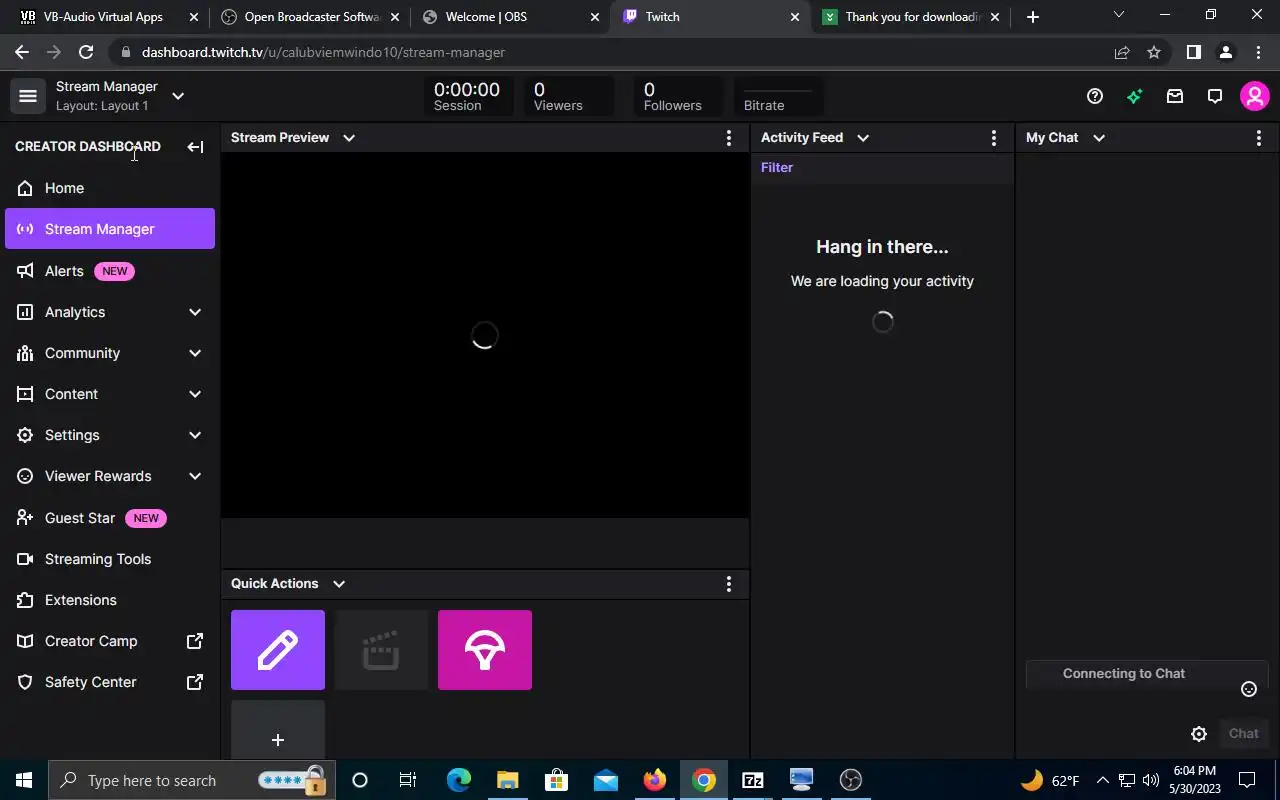Image resolution: width=1280 pixels, height=800 pixels.
Task: Open the Stream Preview panel dropdown
Action: coord(349,138)
